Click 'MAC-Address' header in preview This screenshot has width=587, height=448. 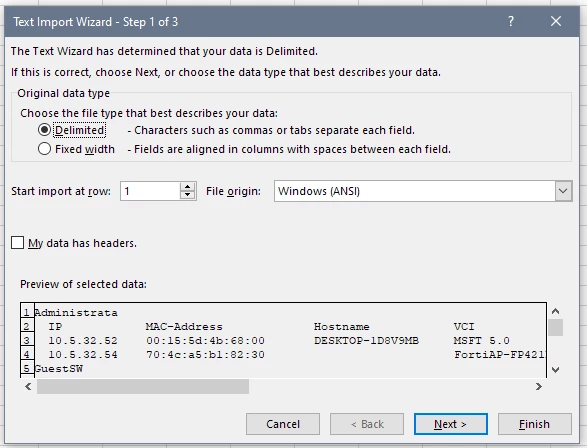coord(184,327)
